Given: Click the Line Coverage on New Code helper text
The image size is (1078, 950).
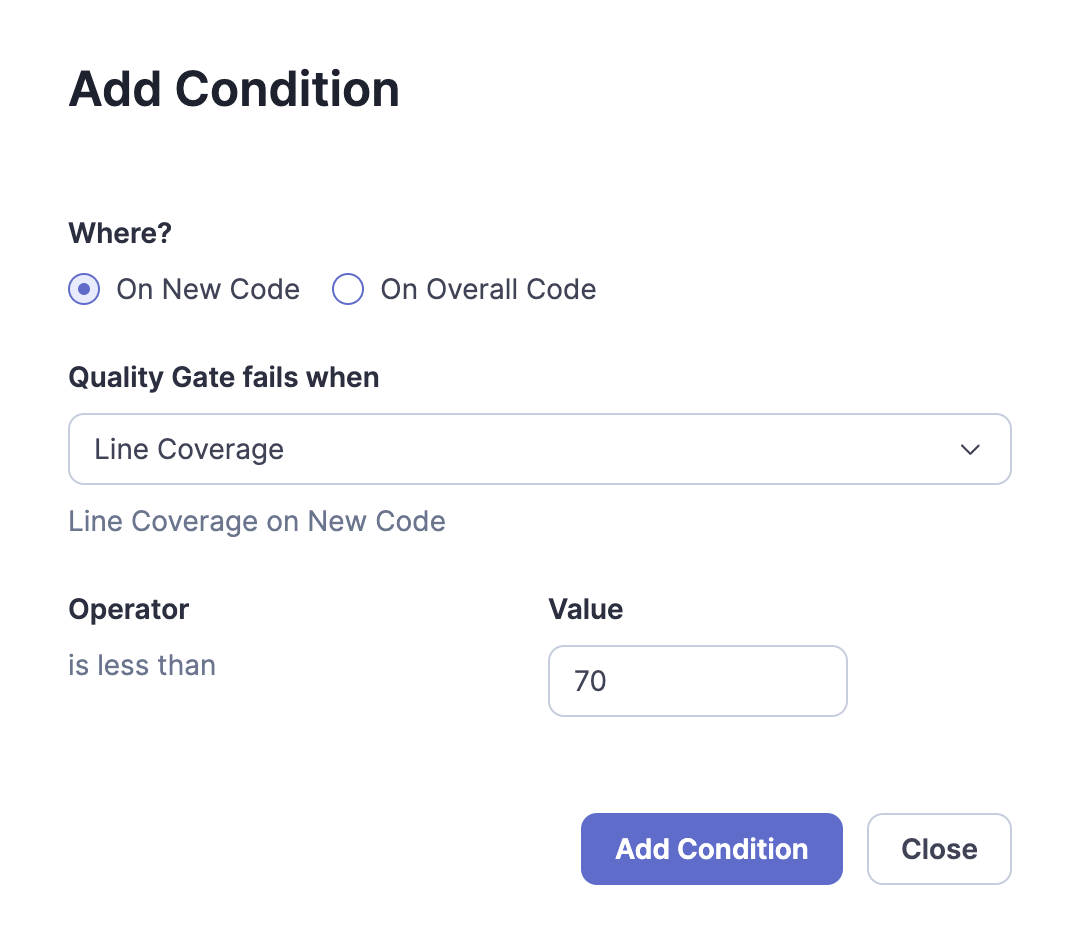Looking at the screenshot, I should pos(256,521).
